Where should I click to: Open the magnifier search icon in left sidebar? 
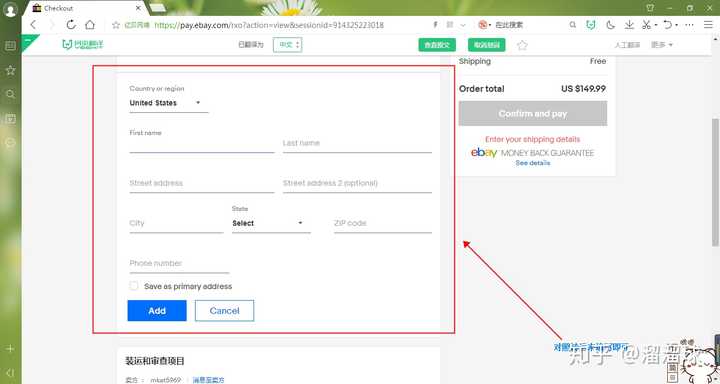pos(10,94)
